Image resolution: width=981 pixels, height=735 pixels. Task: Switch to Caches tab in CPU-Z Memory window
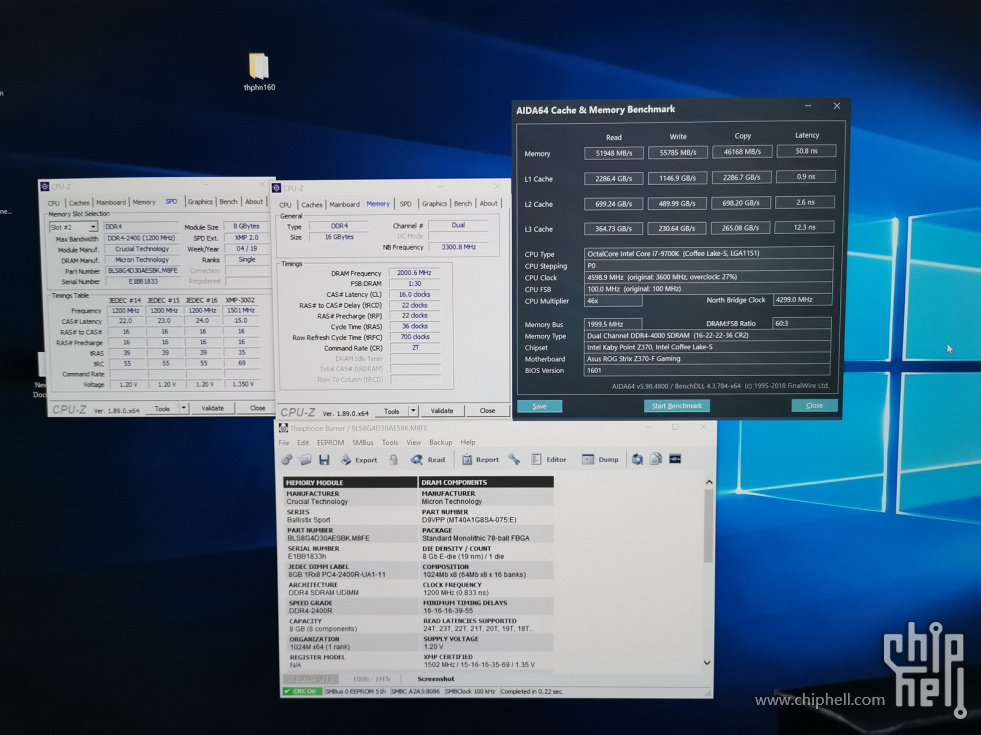pyautogui.click(x=312, y=205)
